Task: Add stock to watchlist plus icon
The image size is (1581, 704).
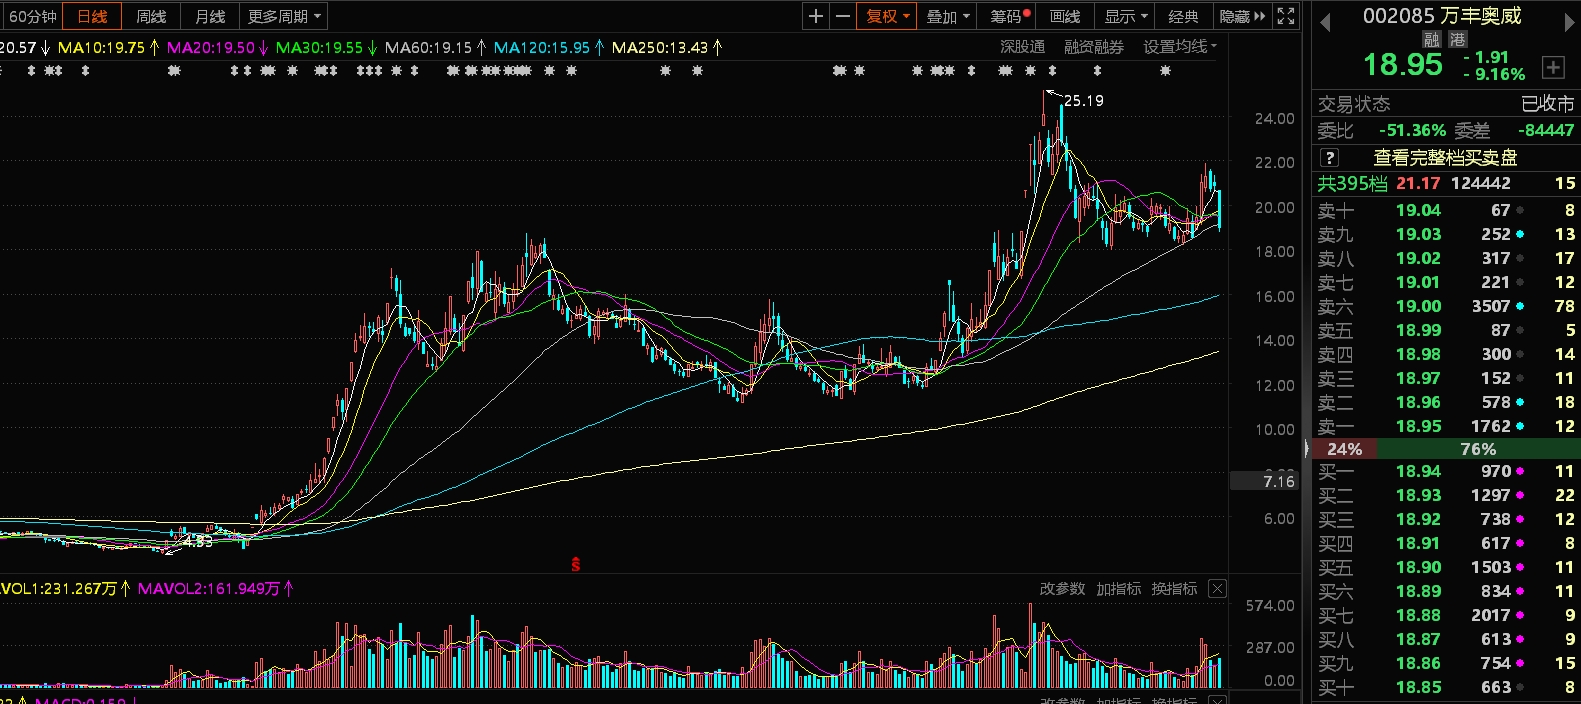Action: (x=1553, y=67)
